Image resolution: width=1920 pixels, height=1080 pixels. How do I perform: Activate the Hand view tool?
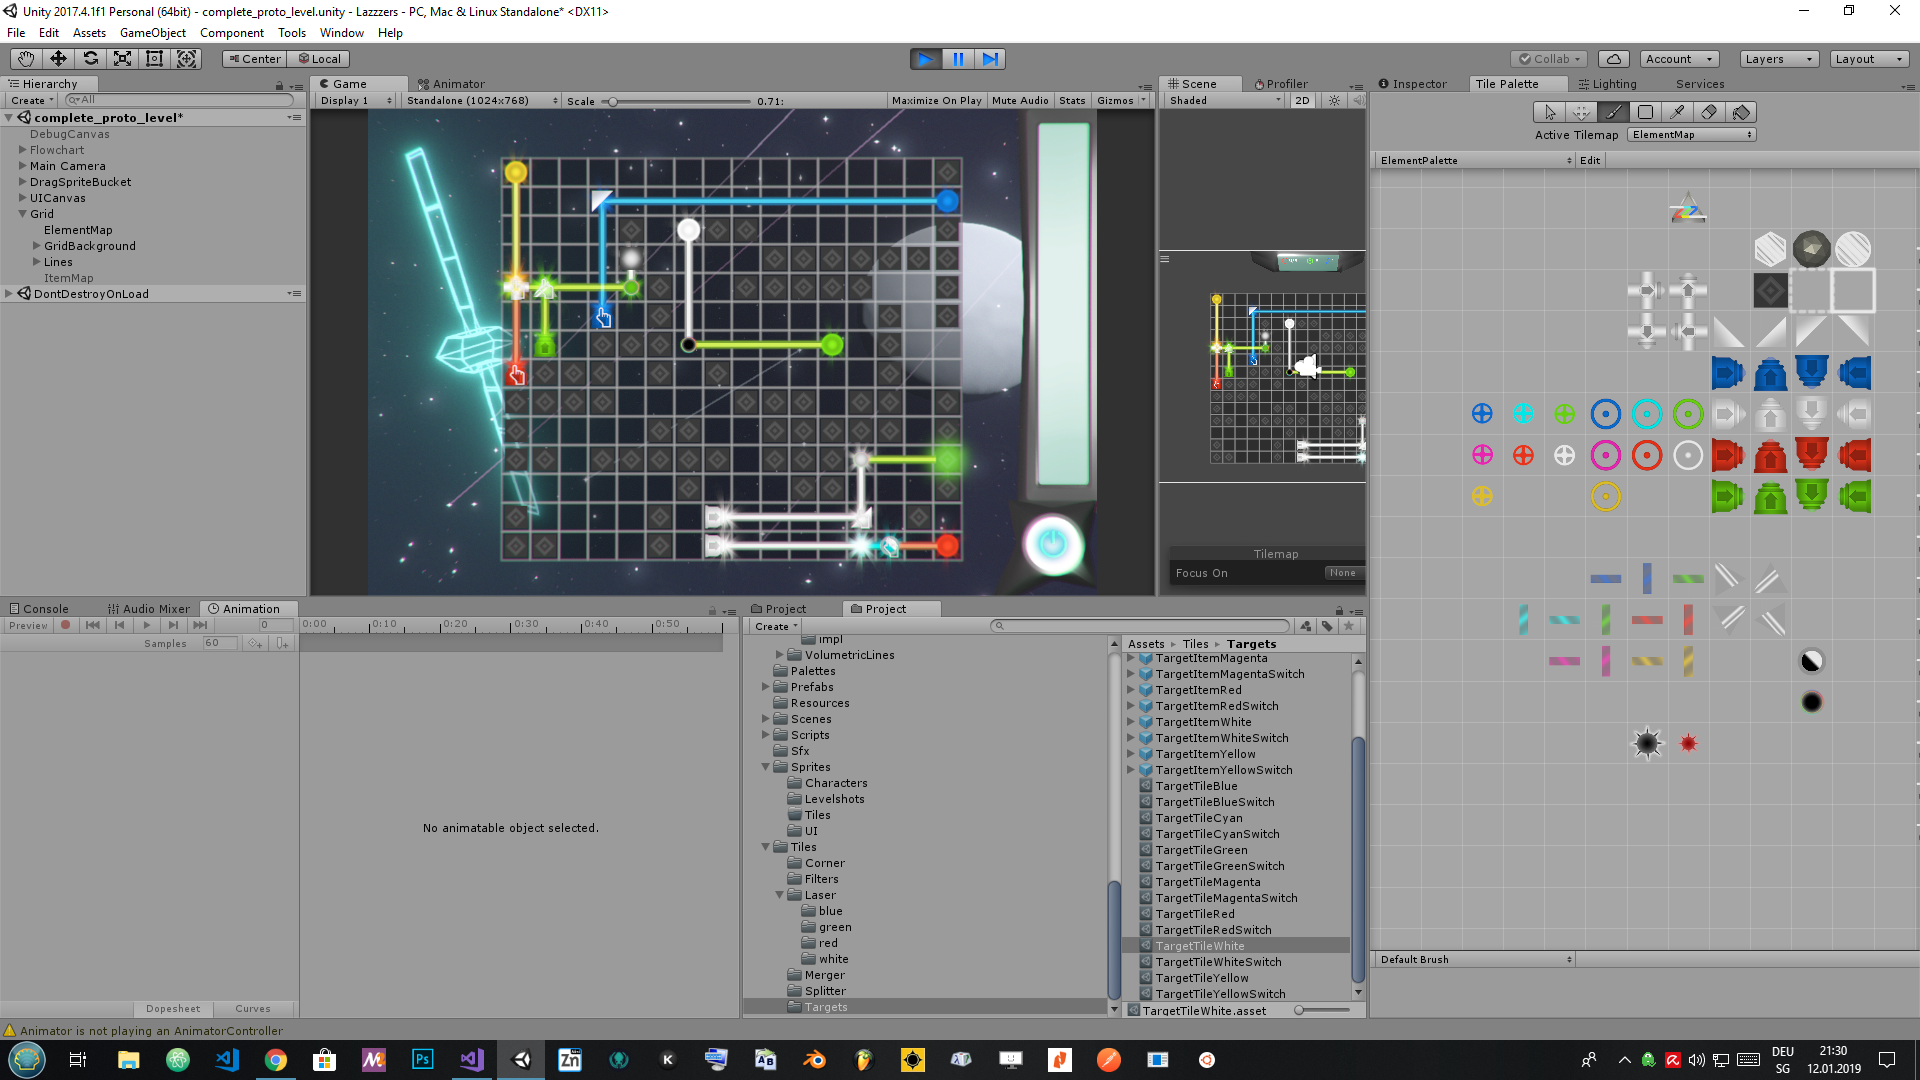[x=26, y=59]
